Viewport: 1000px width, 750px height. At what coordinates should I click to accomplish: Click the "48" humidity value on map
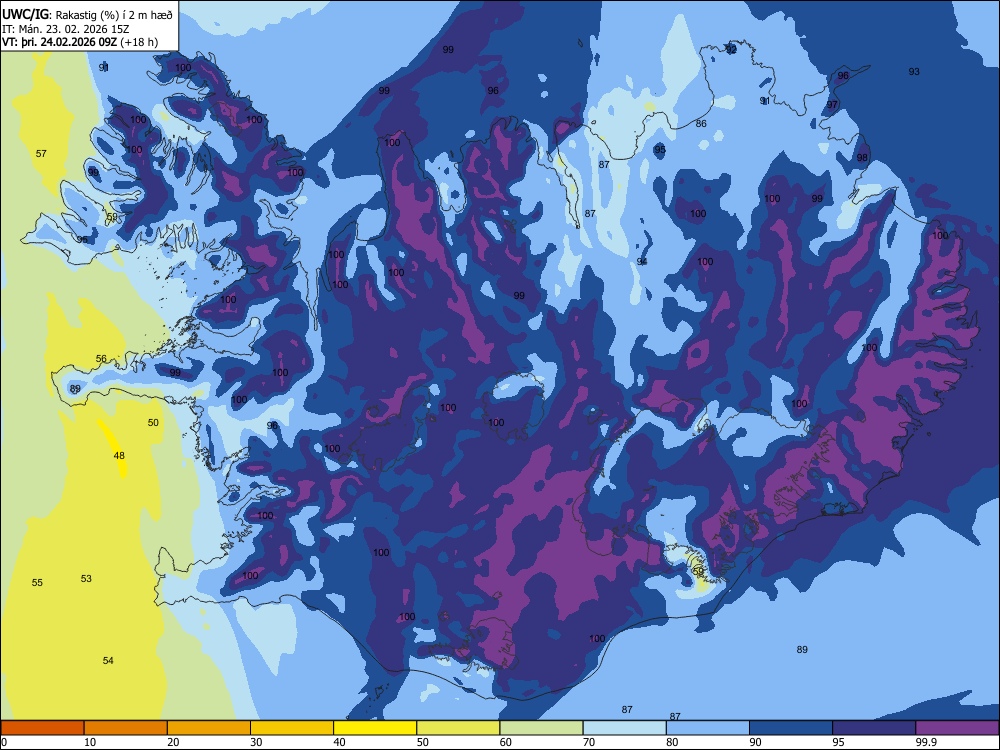tap(119, 455)
